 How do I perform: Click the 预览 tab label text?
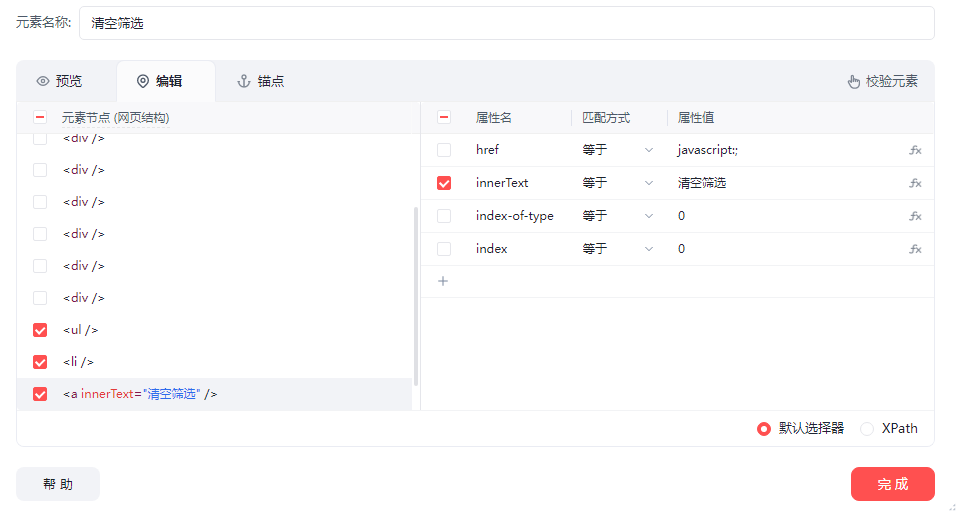[69, 81]
